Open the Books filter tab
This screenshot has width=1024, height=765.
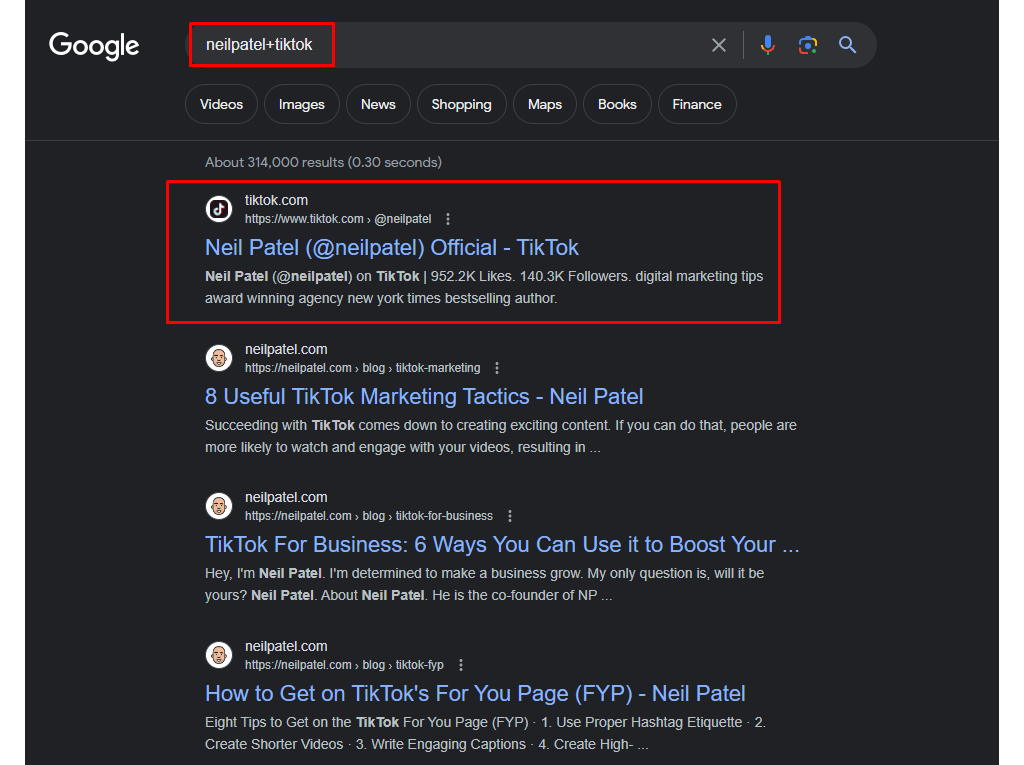click(617, 104)
